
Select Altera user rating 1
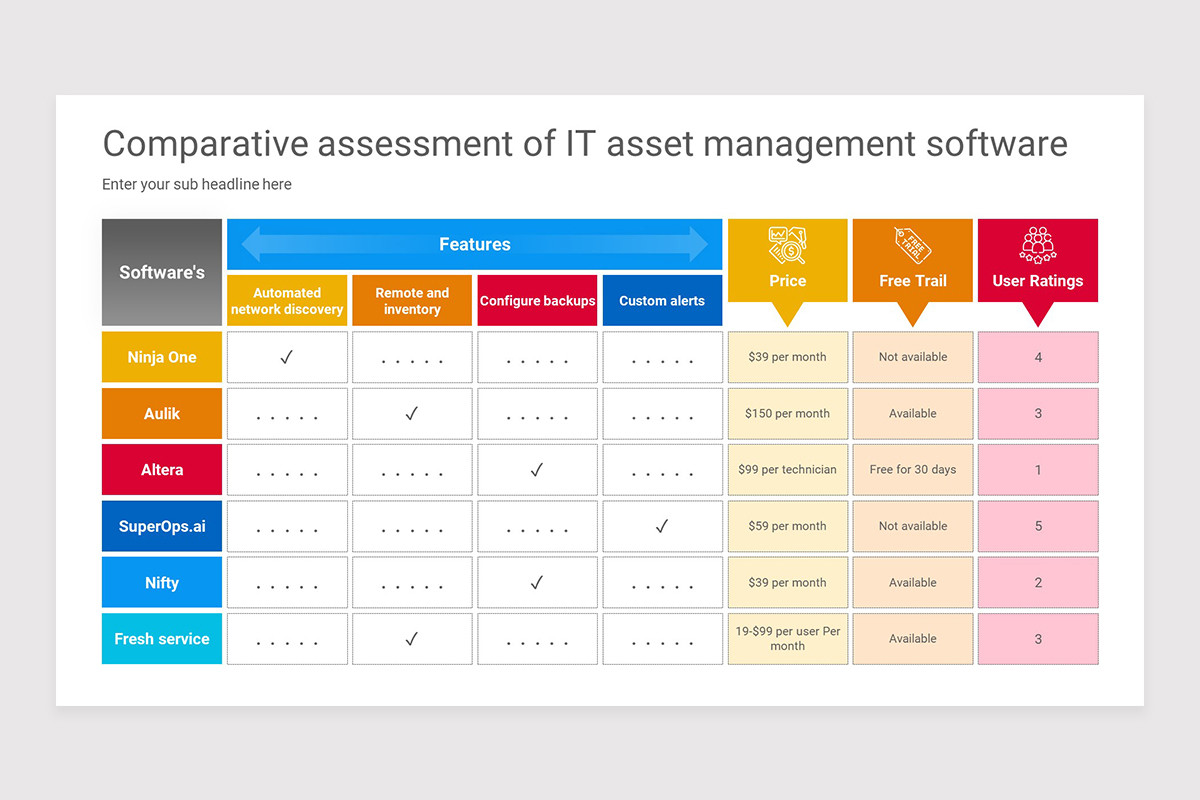pyautogui.click(x=1038, y=469)
